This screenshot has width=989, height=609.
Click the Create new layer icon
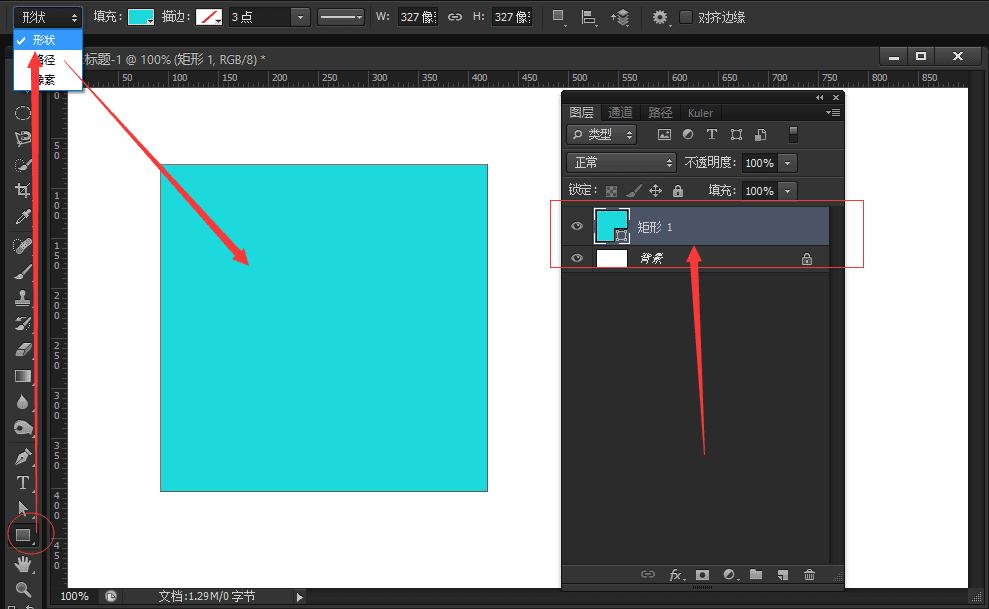point(783,575)
